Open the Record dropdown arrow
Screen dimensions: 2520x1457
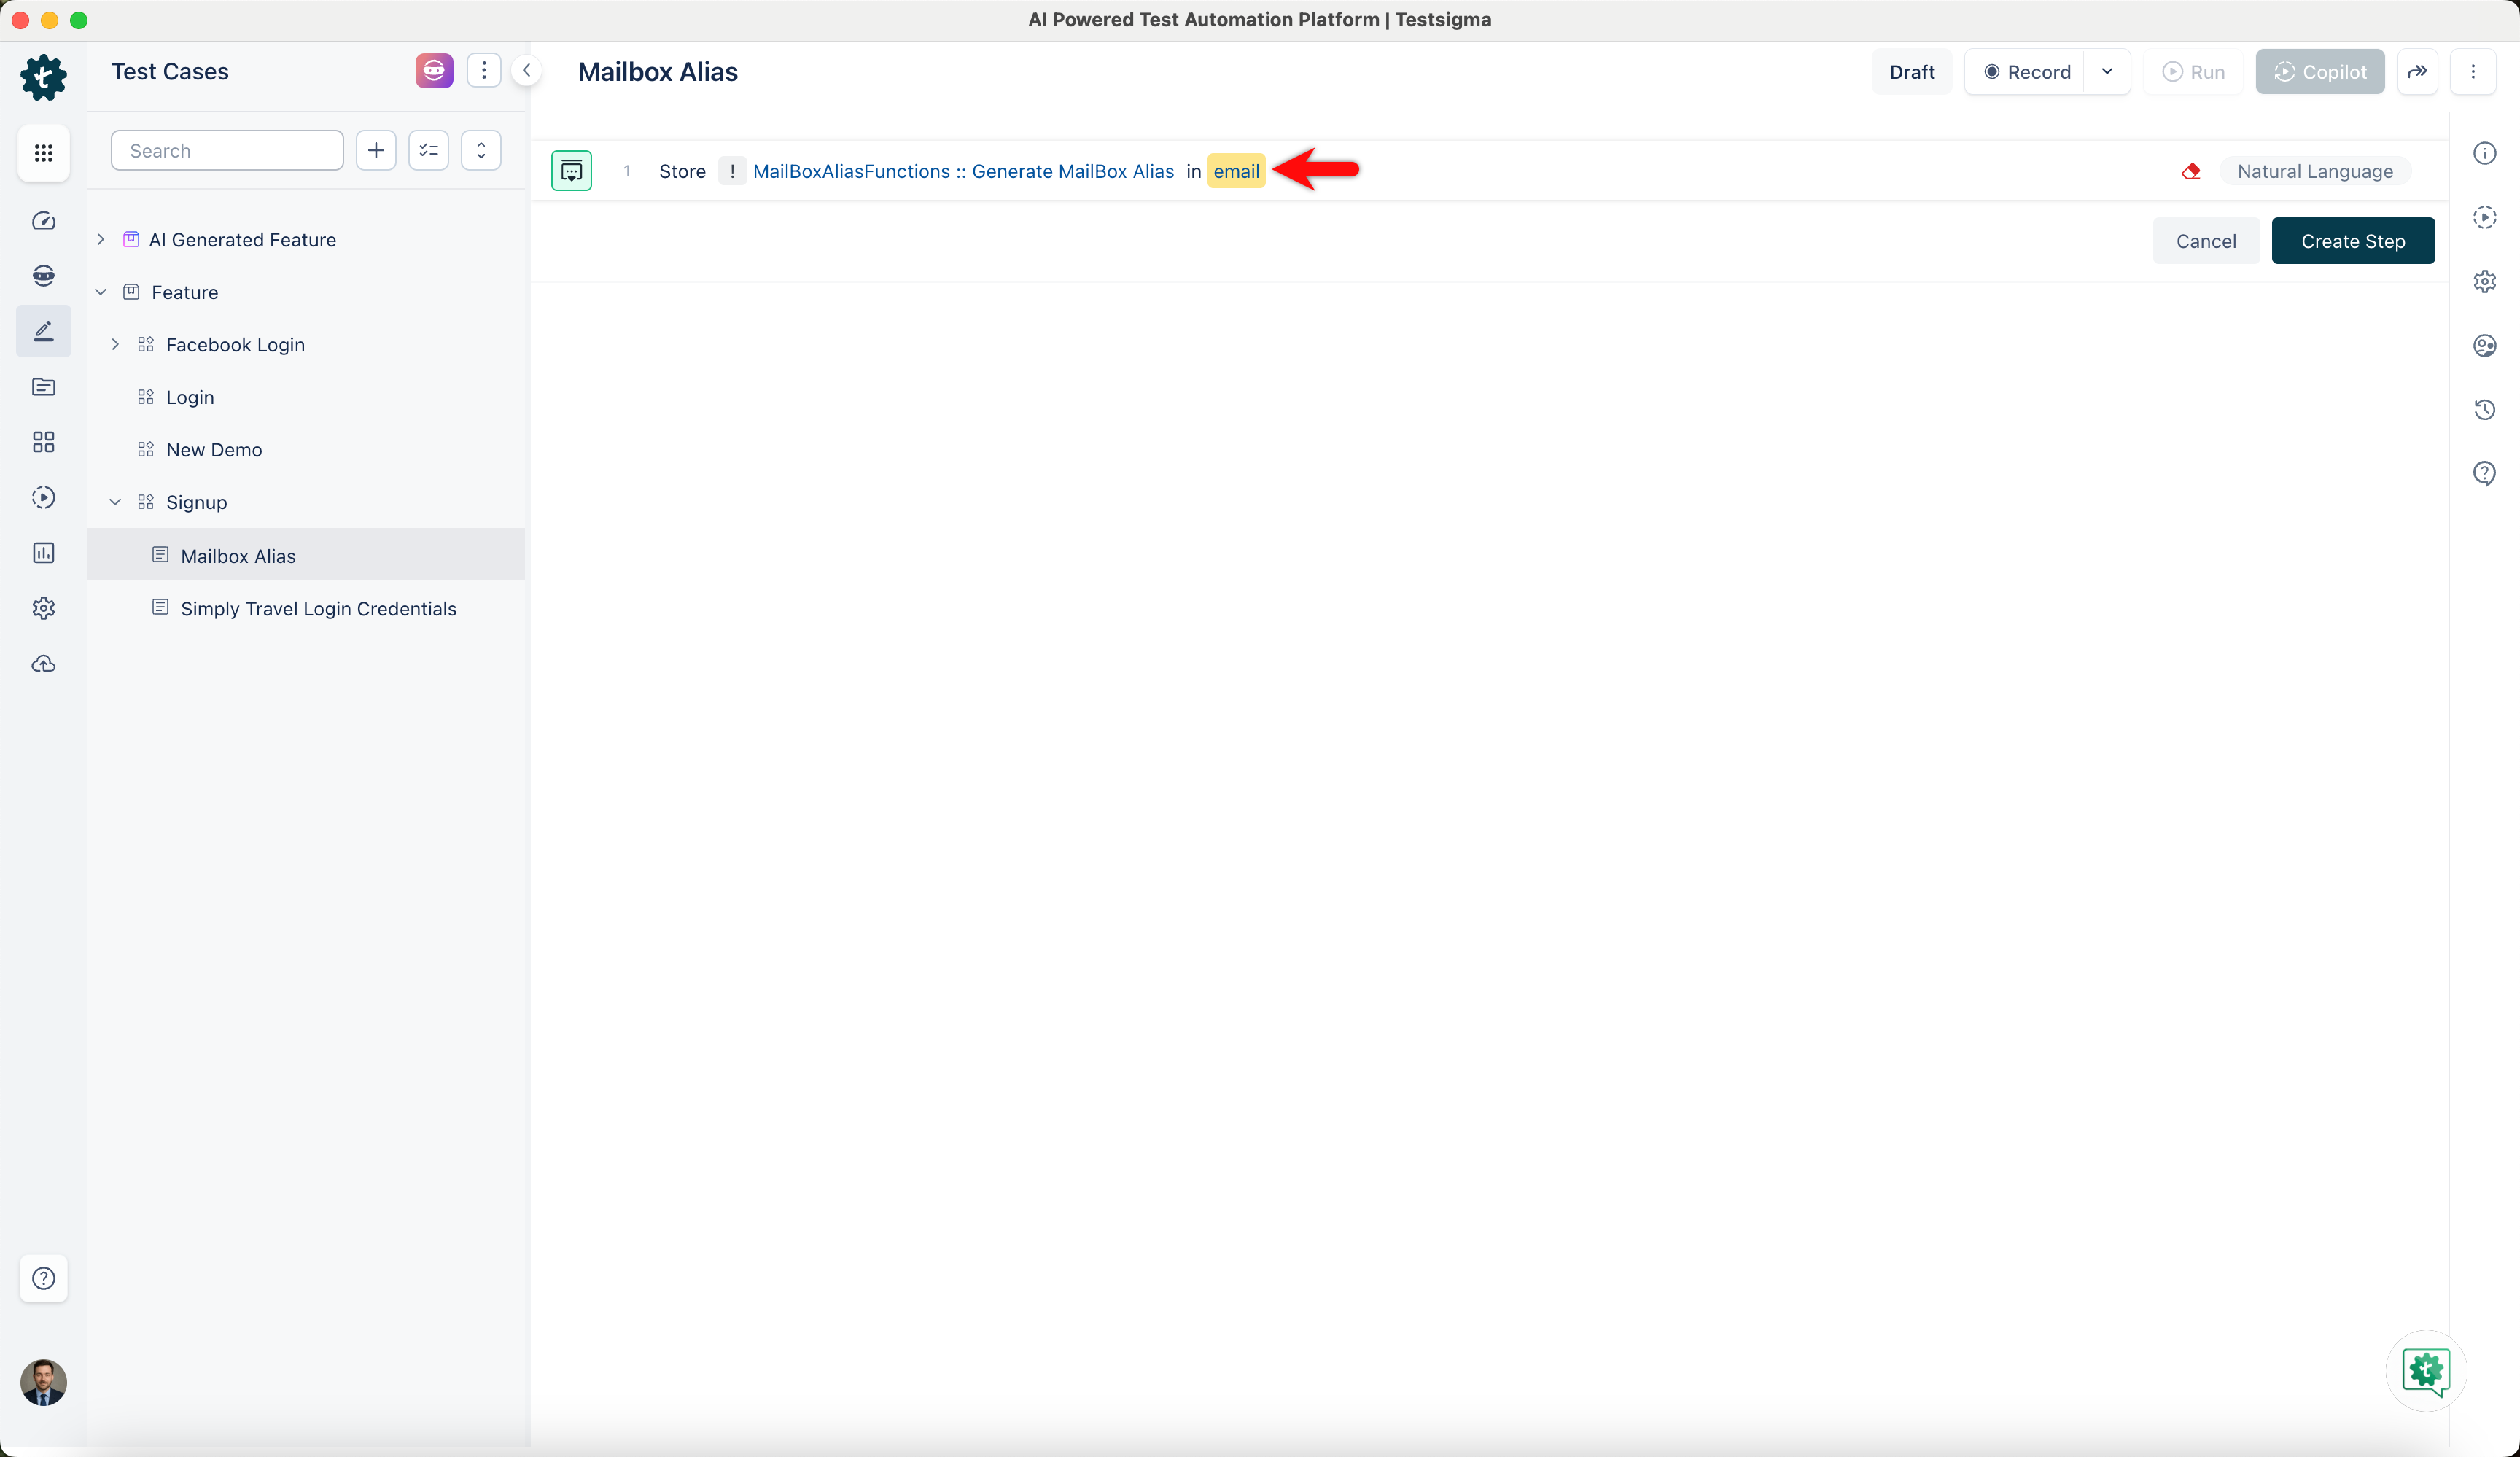tap(2107, 72)
